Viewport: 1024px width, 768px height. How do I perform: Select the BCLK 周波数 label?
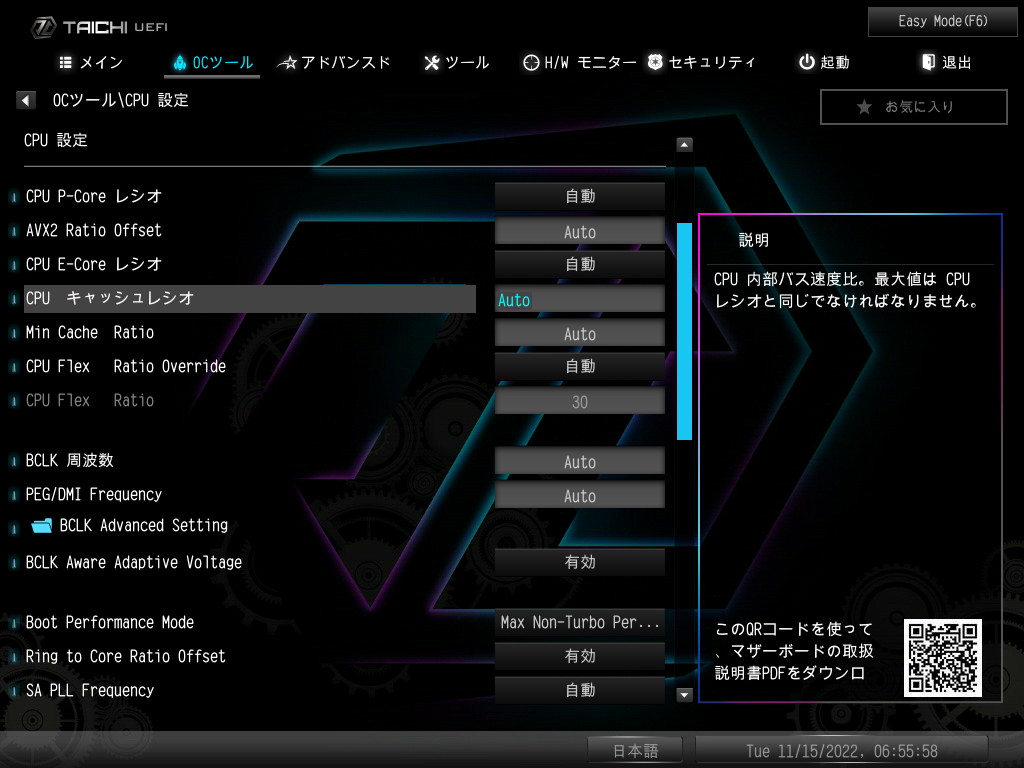pyautogui.click(x=69, y=460)
